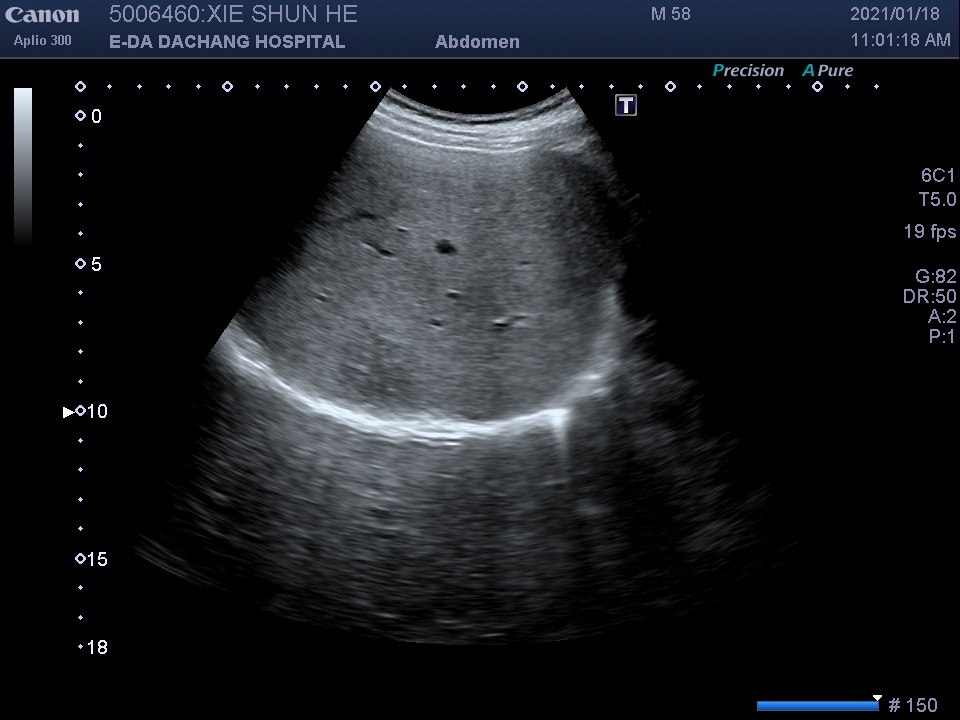Image resolution: width=960 pixels, height=720 pixels.
Task: Select the Abdomen exam preset label
Action: [478, 42]
